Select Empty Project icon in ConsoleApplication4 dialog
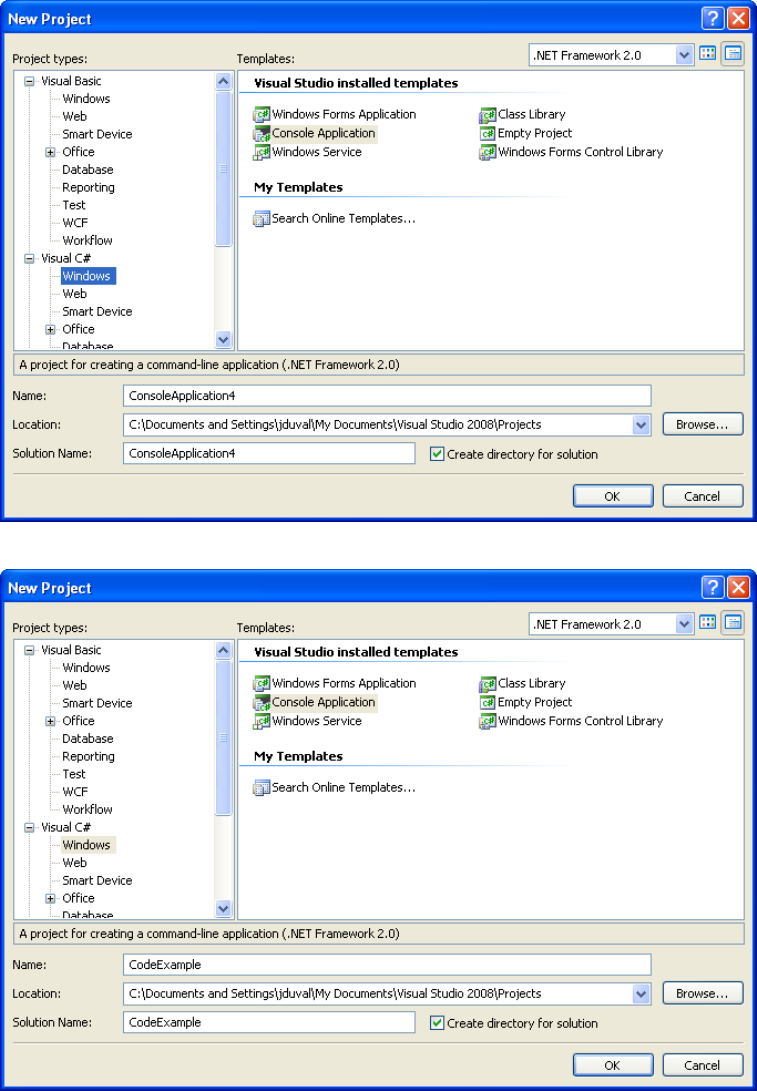757x1091 pixels. coord(488,134)
